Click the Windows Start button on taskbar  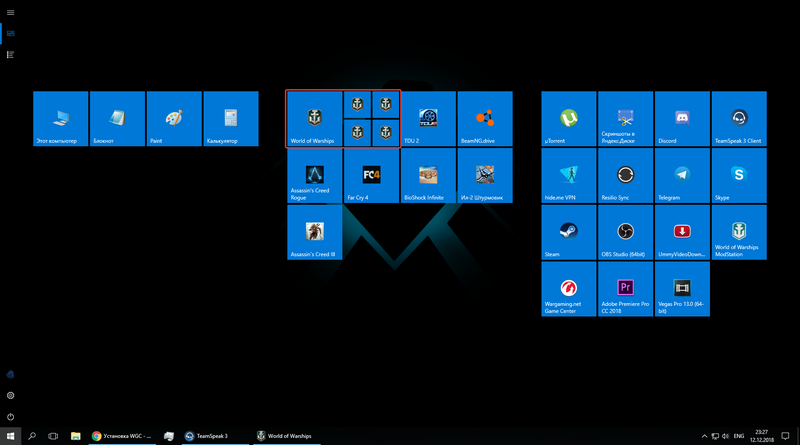10,436
